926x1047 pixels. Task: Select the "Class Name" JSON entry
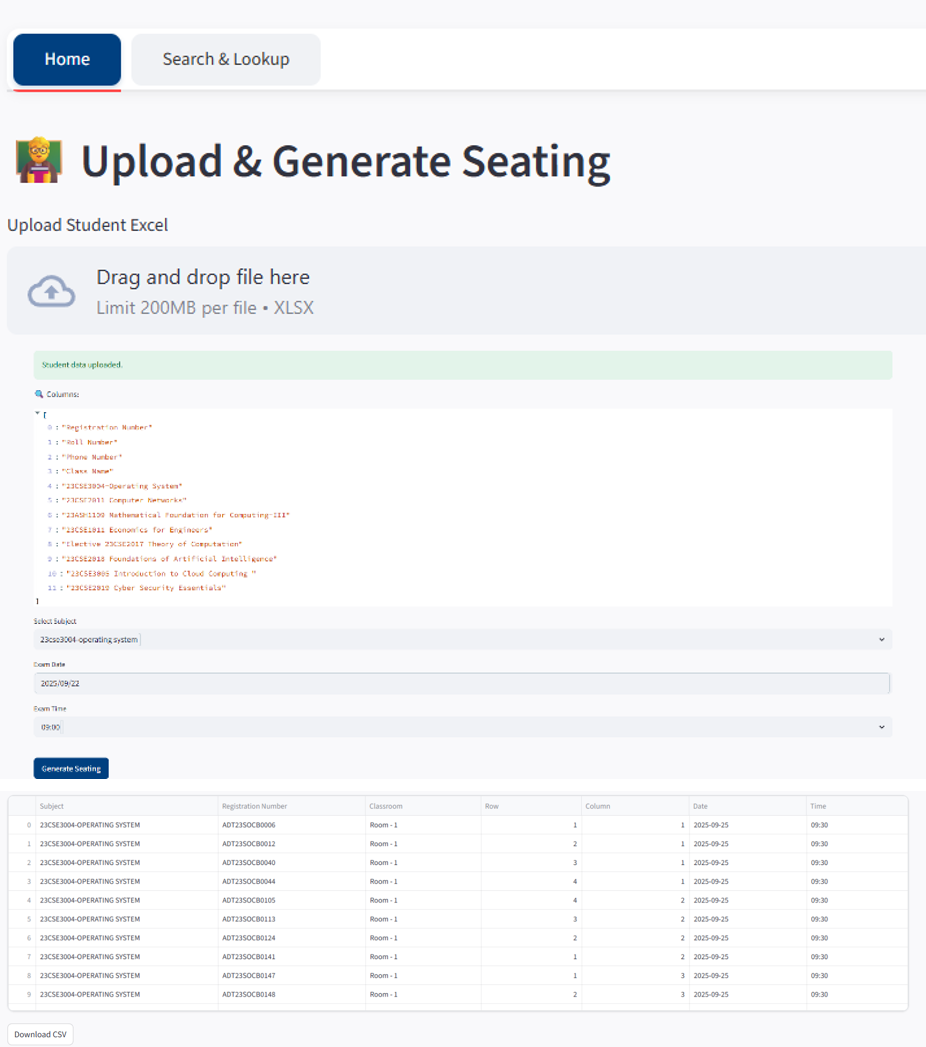click(87, 471)
